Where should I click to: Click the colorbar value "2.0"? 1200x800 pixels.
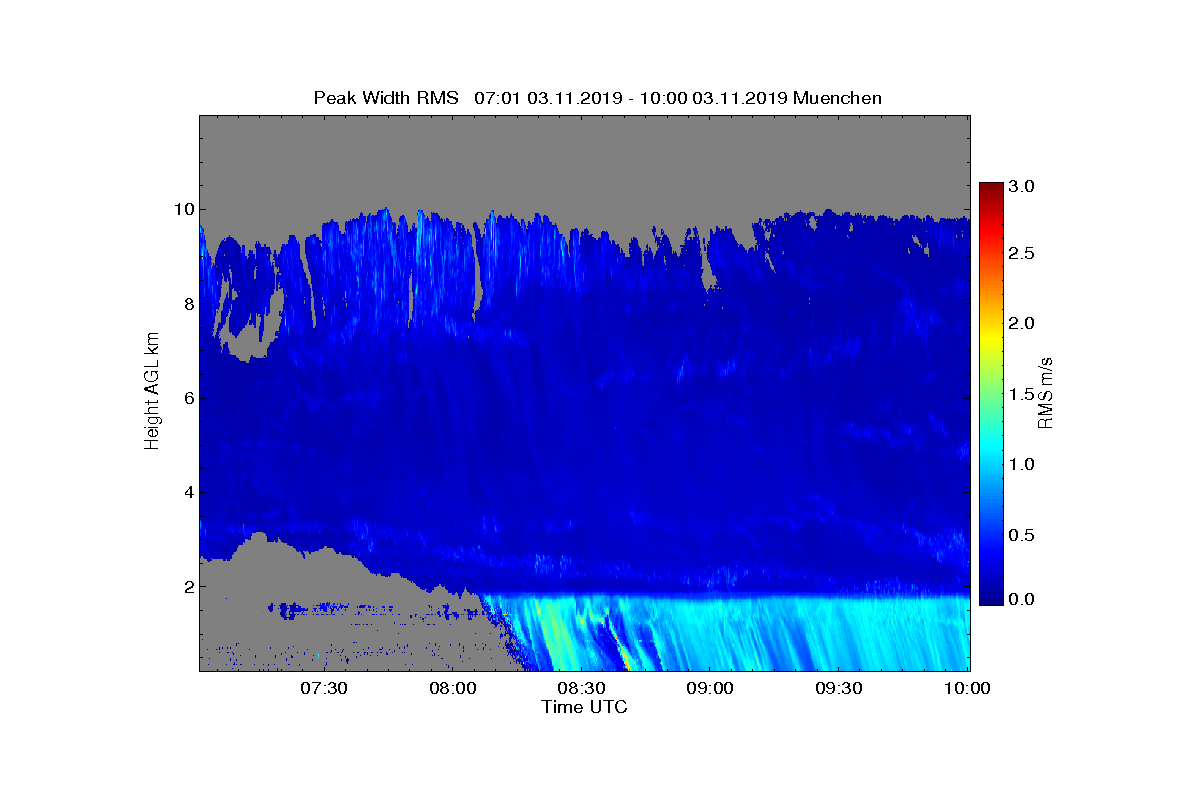(1021, 323)
